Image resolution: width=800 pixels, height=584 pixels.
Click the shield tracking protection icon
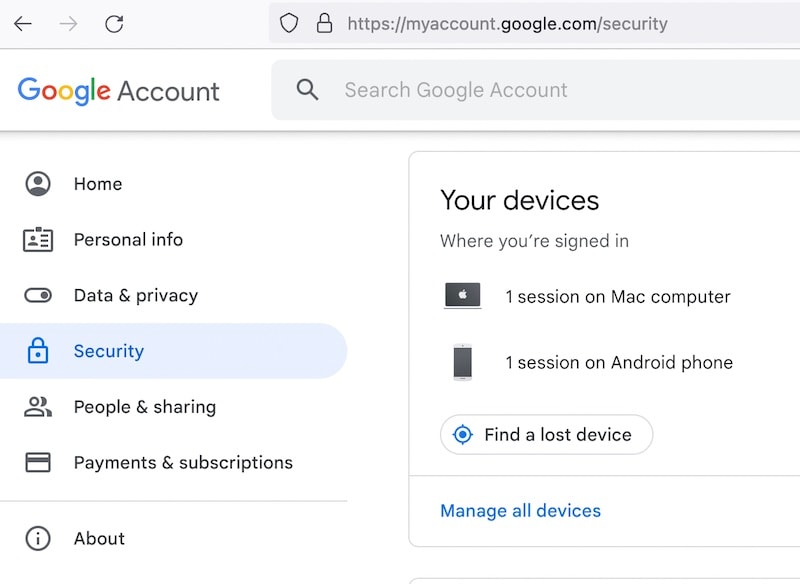289,23
